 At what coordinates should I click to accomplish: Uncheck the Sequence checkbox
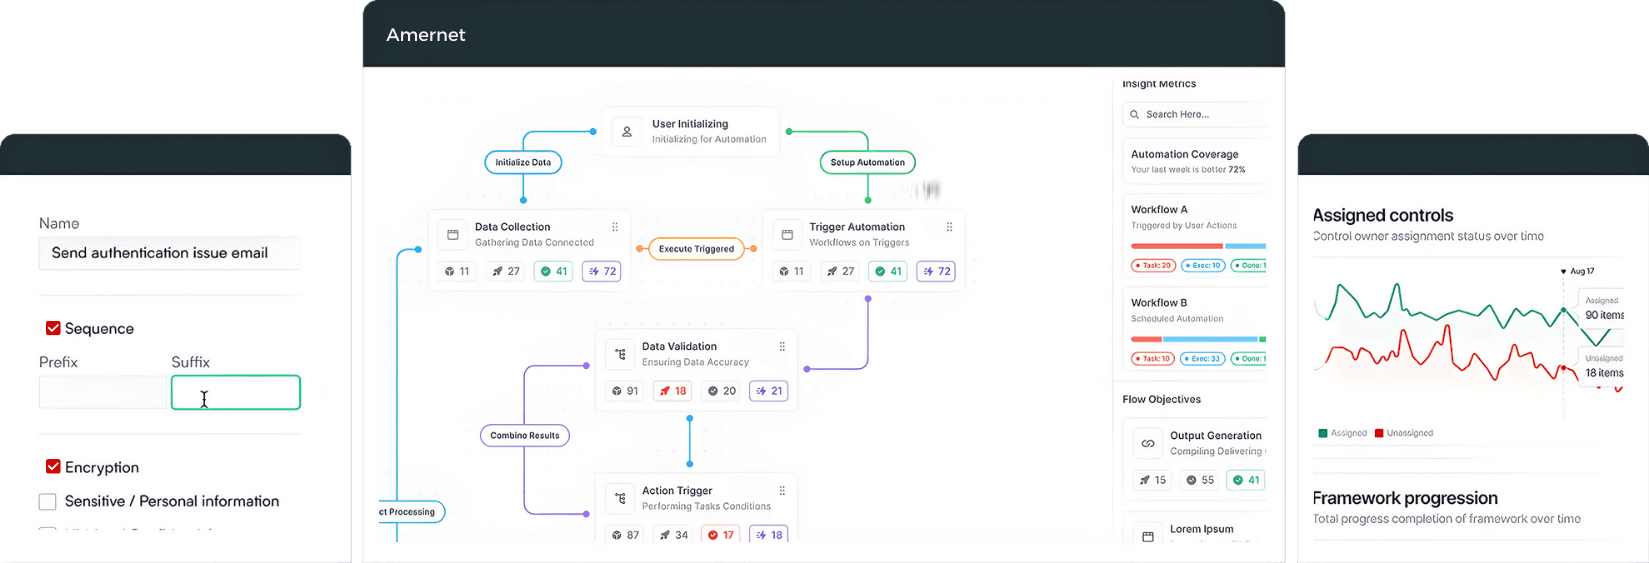(x=53, y=328)
